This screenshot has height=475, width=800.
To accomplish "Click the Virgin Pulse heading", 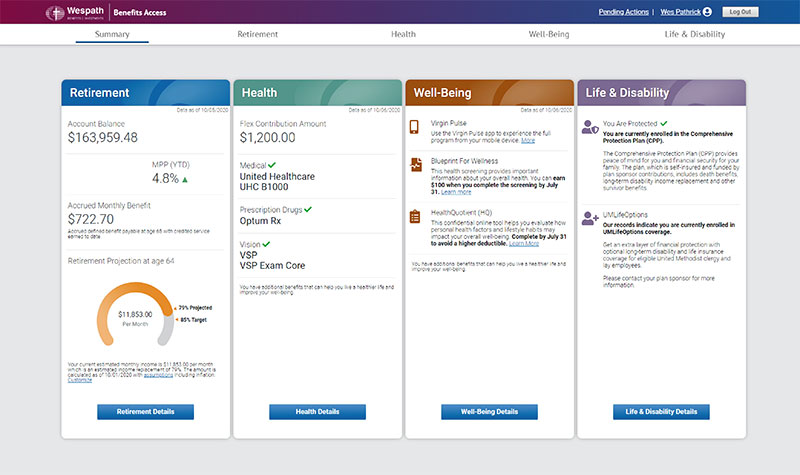I will (448, 123).
